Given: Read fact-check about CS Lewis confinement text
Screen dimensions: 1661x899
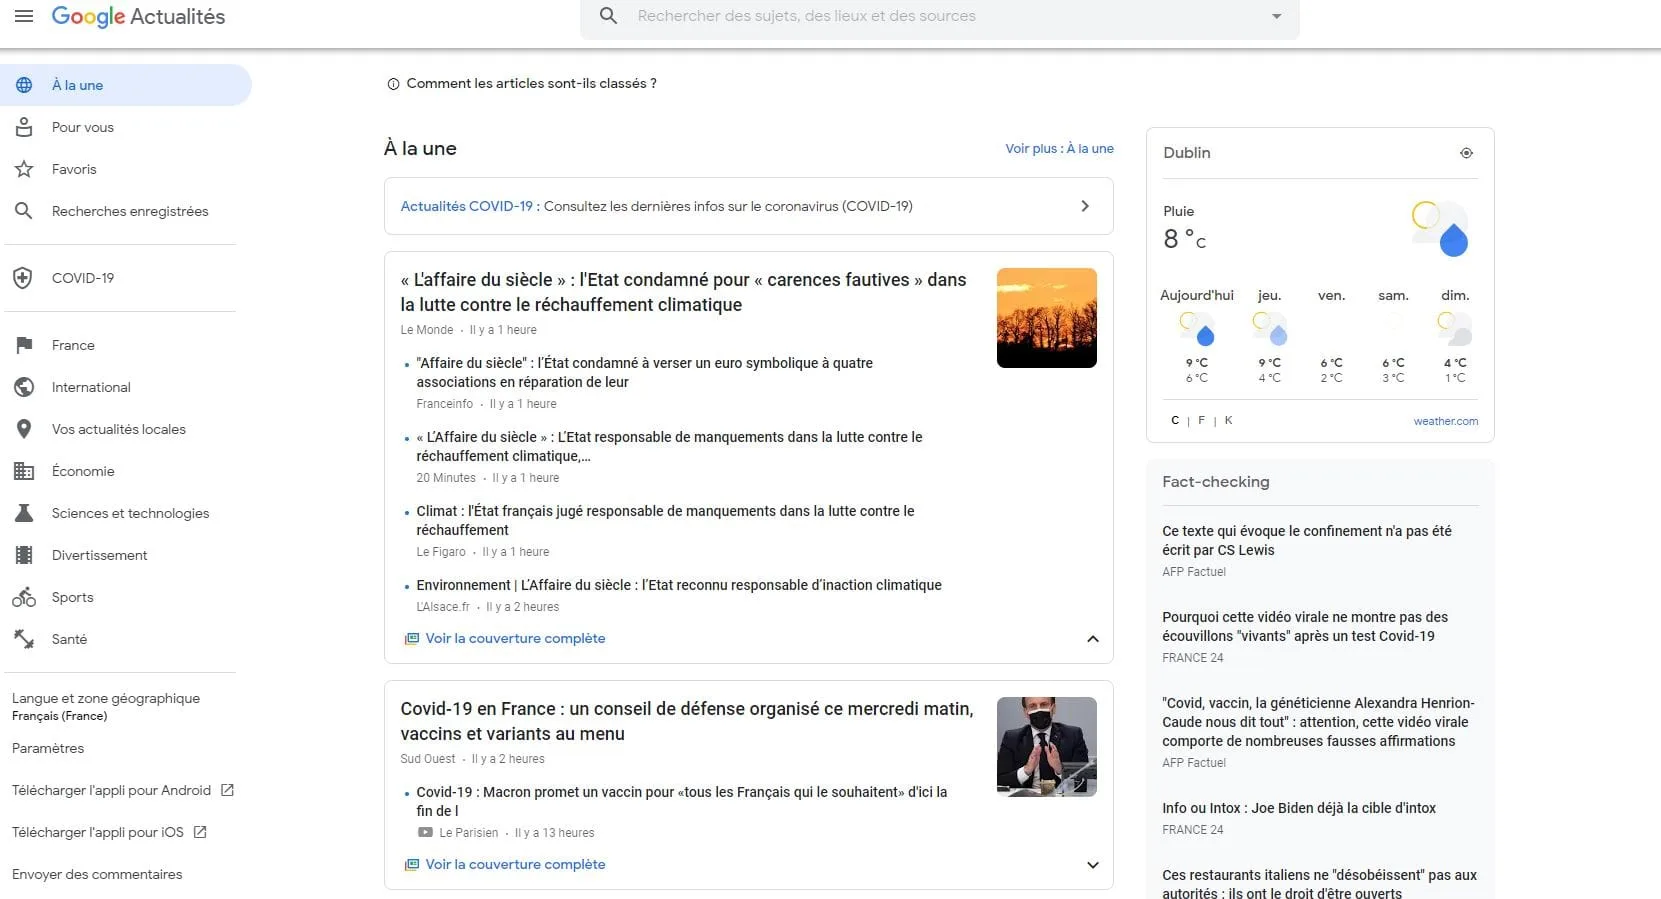Looking at the screenshot, I should click(1307, 540).
